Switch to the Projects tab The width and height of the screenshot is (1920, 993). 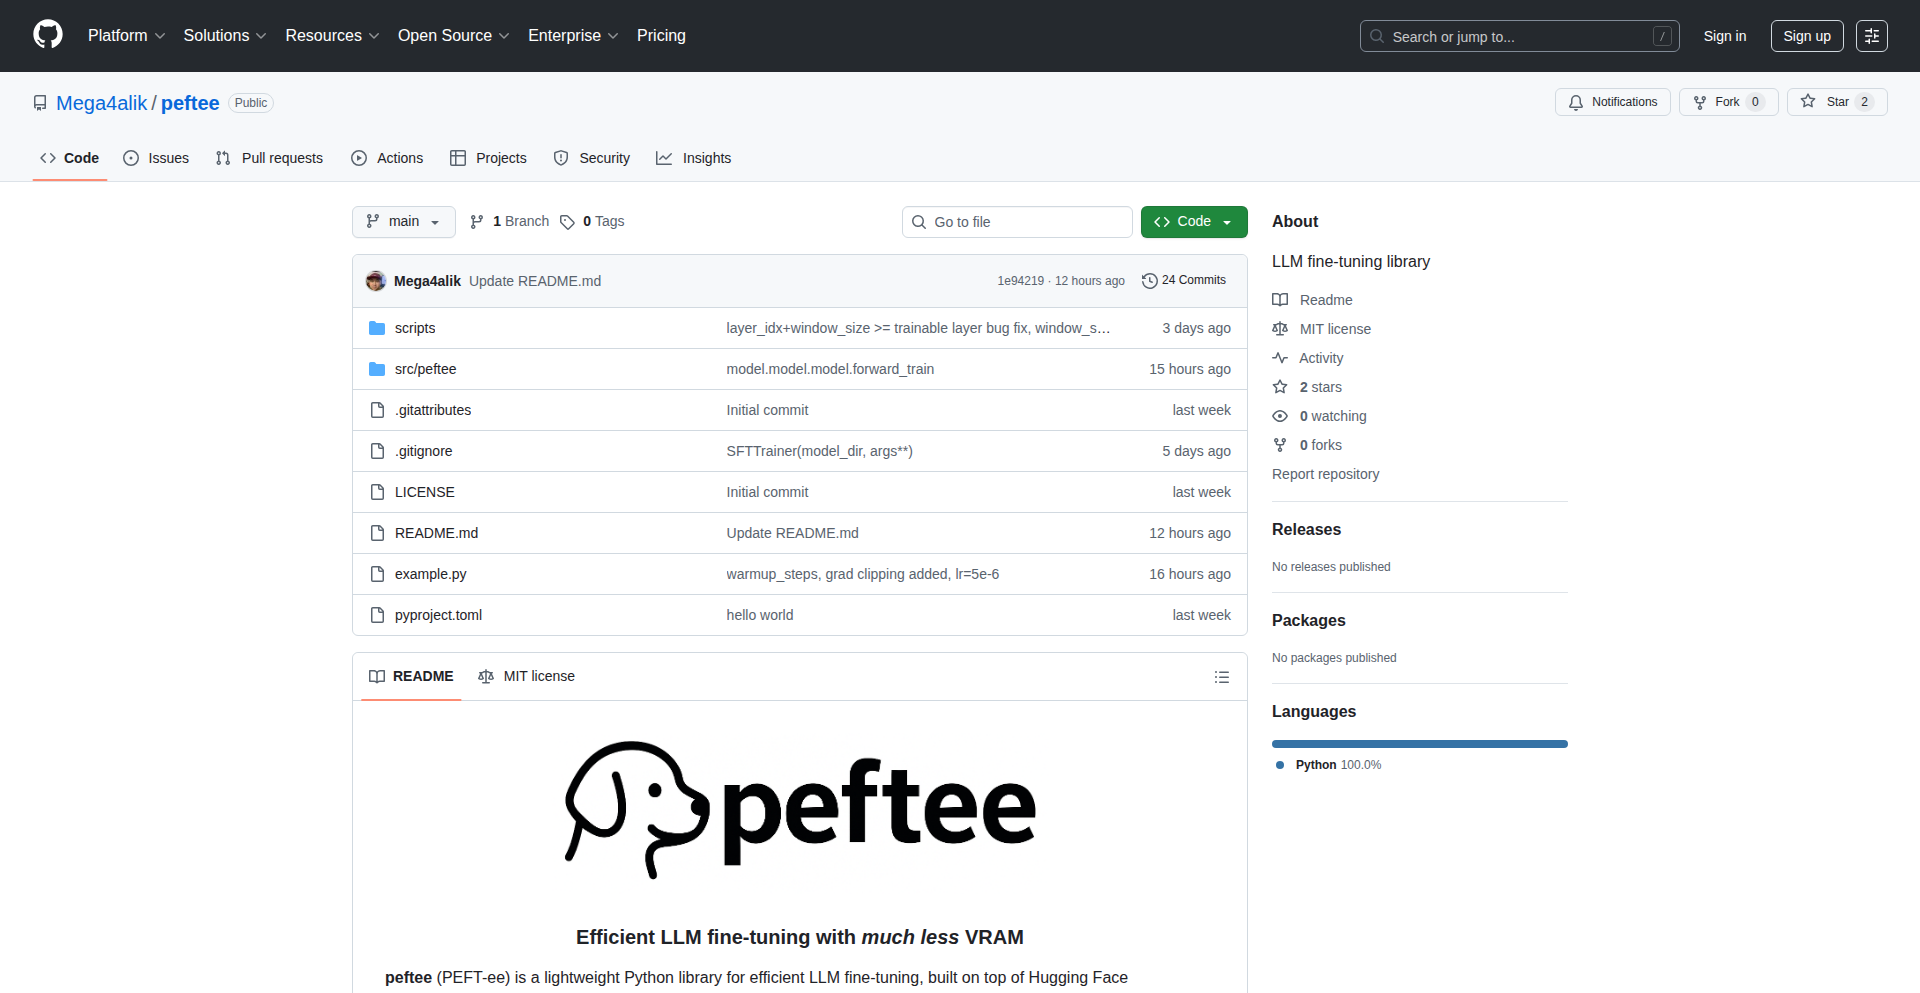488,158
